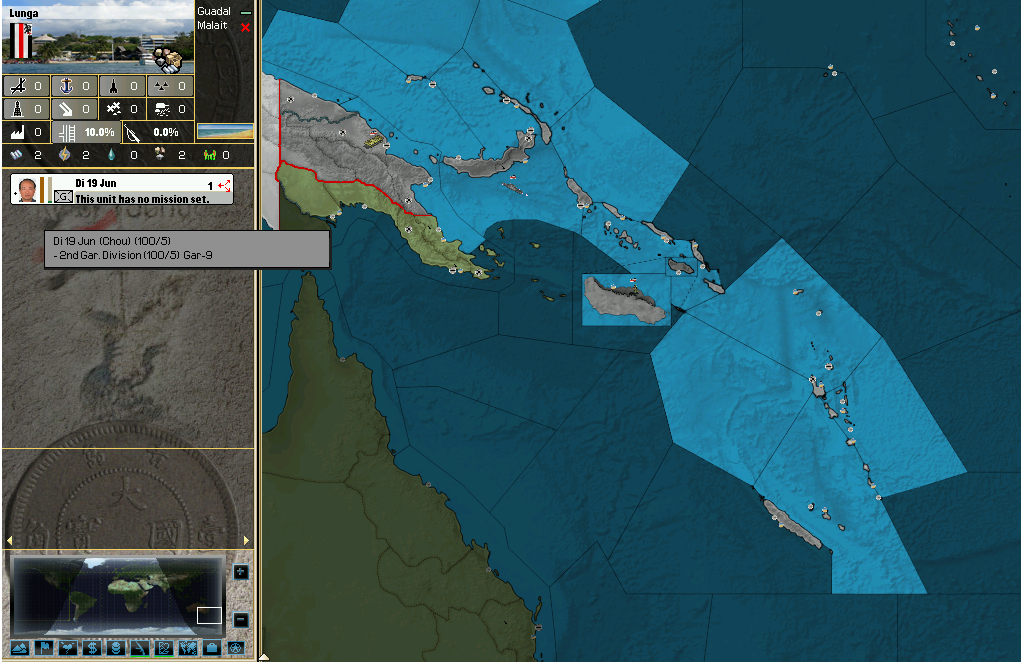1021x662 pixels.
Task: Toggle the terrain map mode
Action: point(18,648)
